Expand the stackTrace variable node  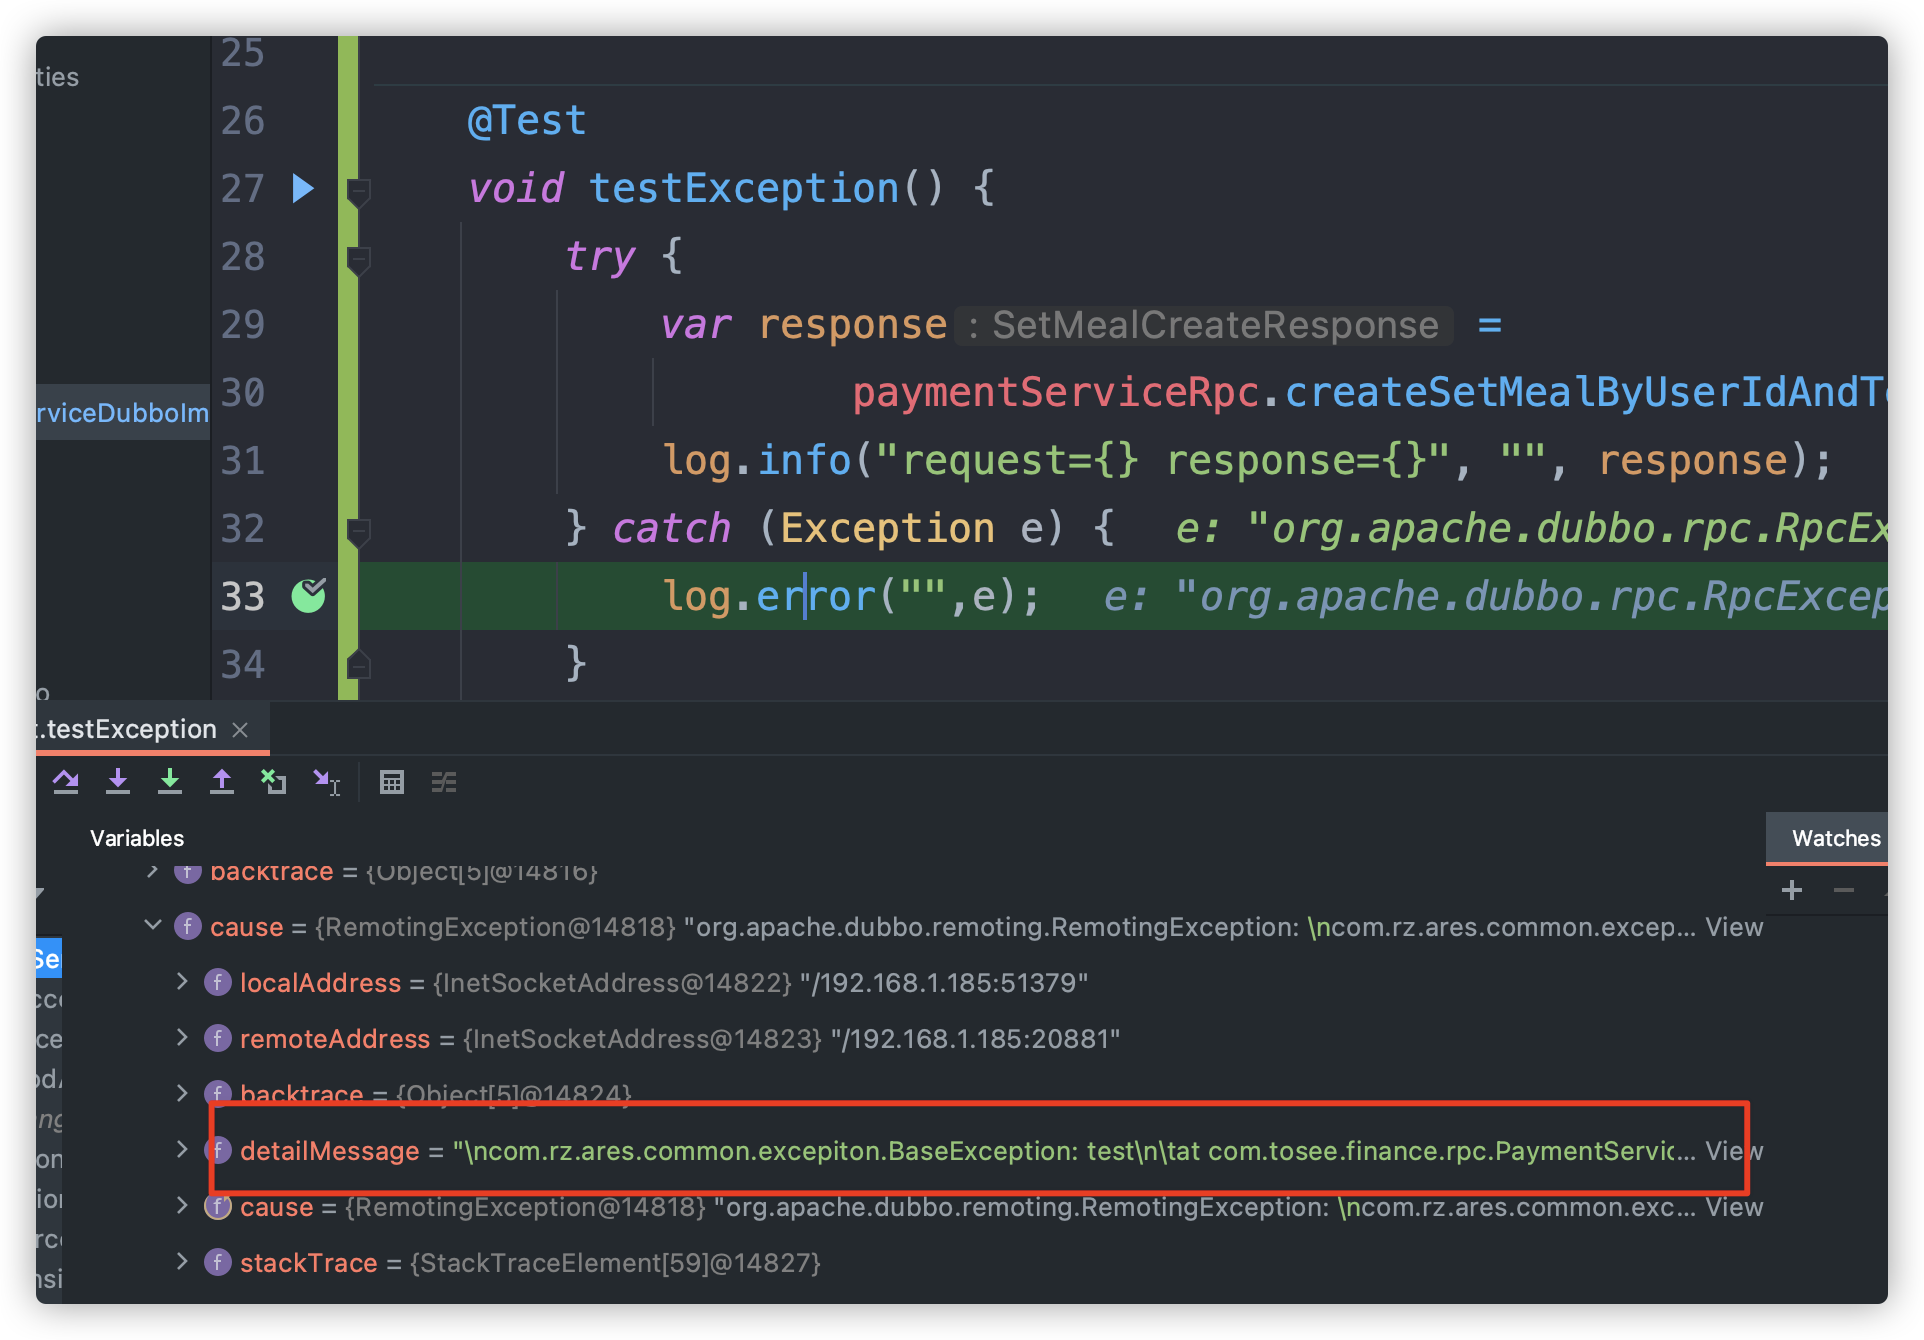(182, 1262)
